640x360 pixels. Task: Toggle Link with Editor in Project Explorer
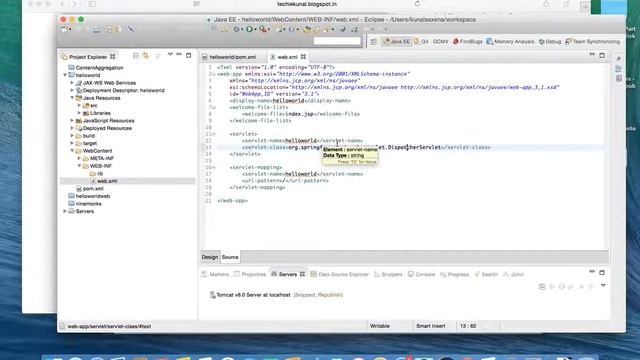pyautogui.click(x=146, y=56)
